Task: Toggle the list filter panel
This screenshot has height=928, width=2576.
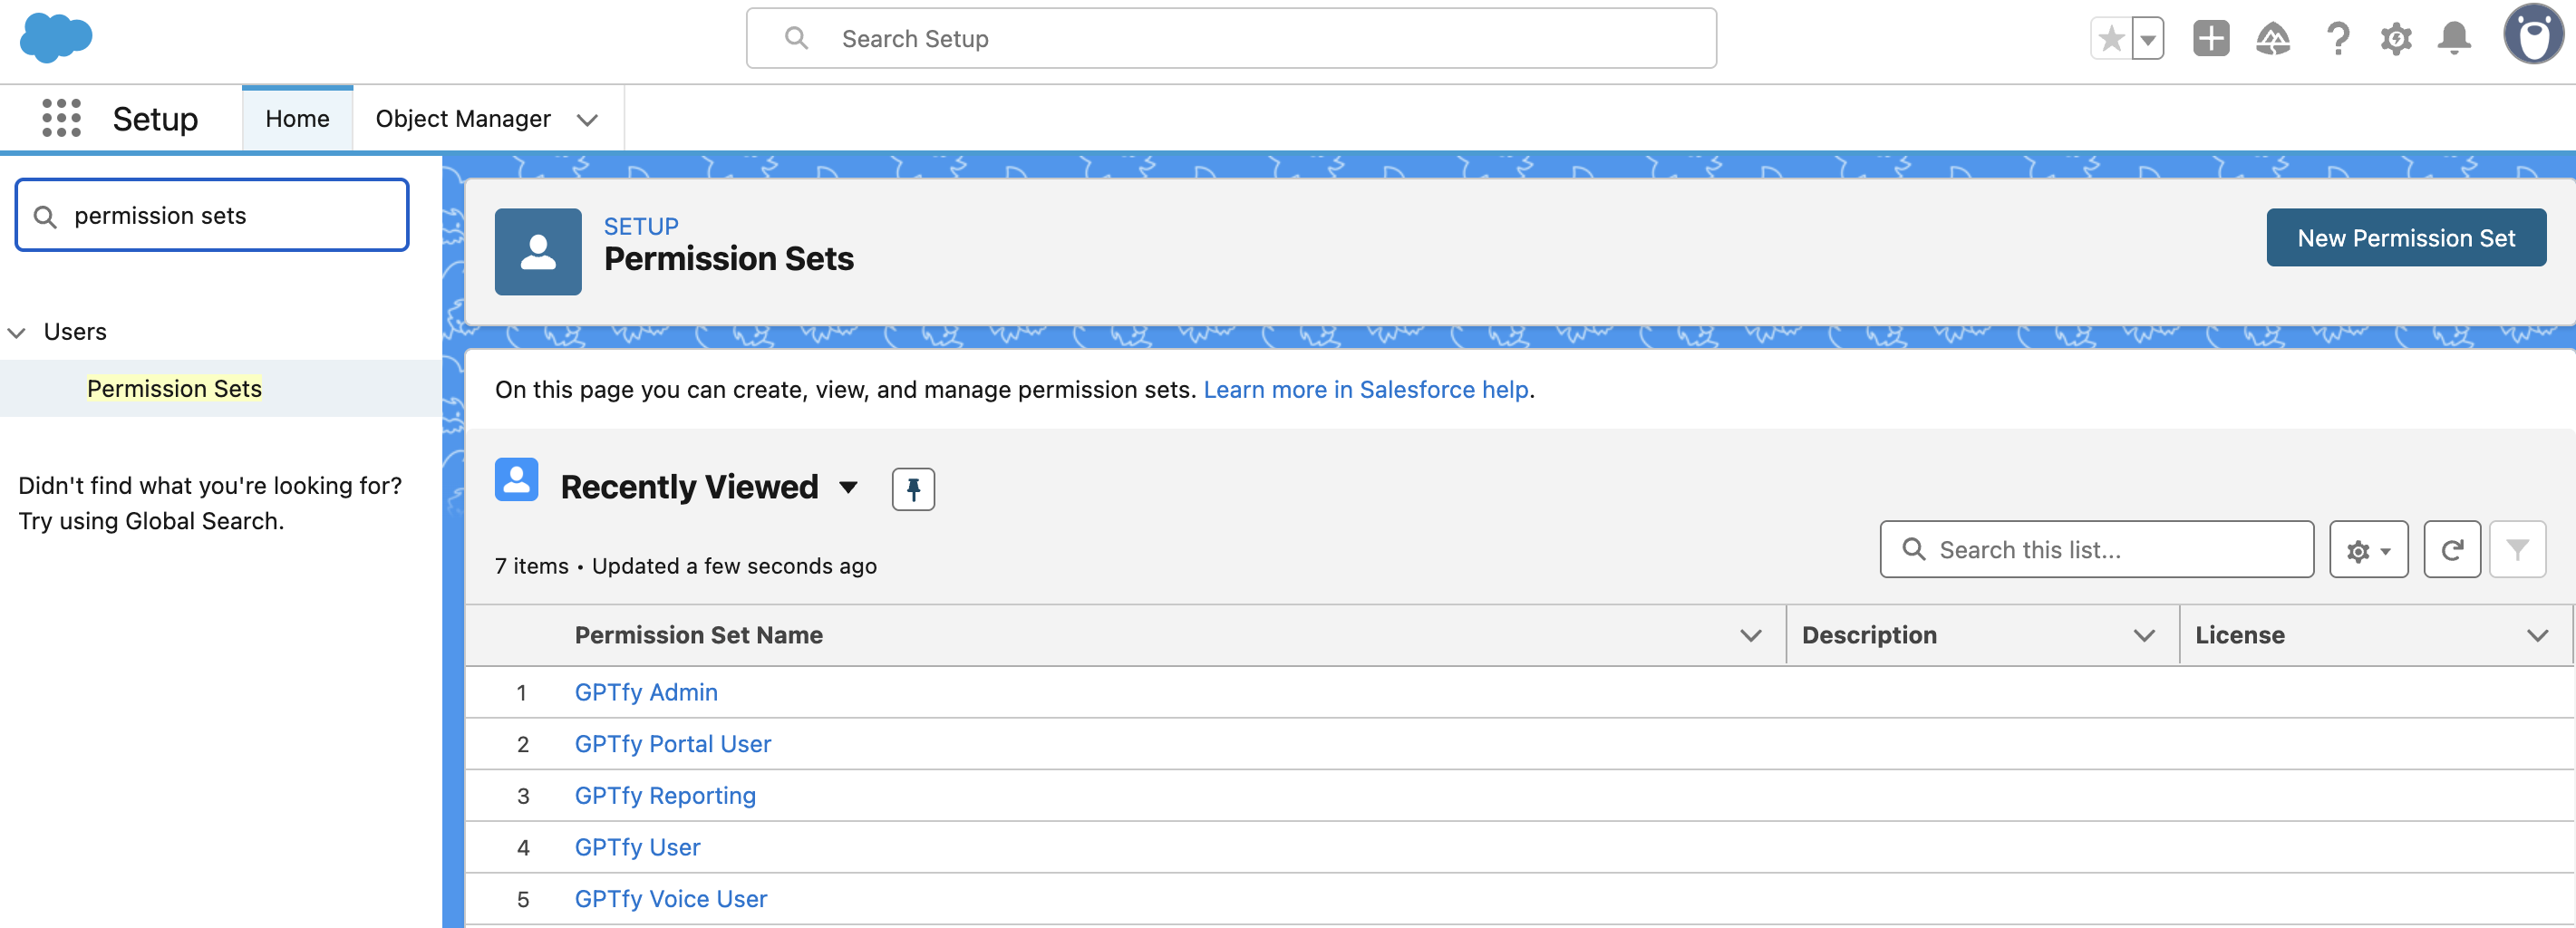Action: [2516, 549]
